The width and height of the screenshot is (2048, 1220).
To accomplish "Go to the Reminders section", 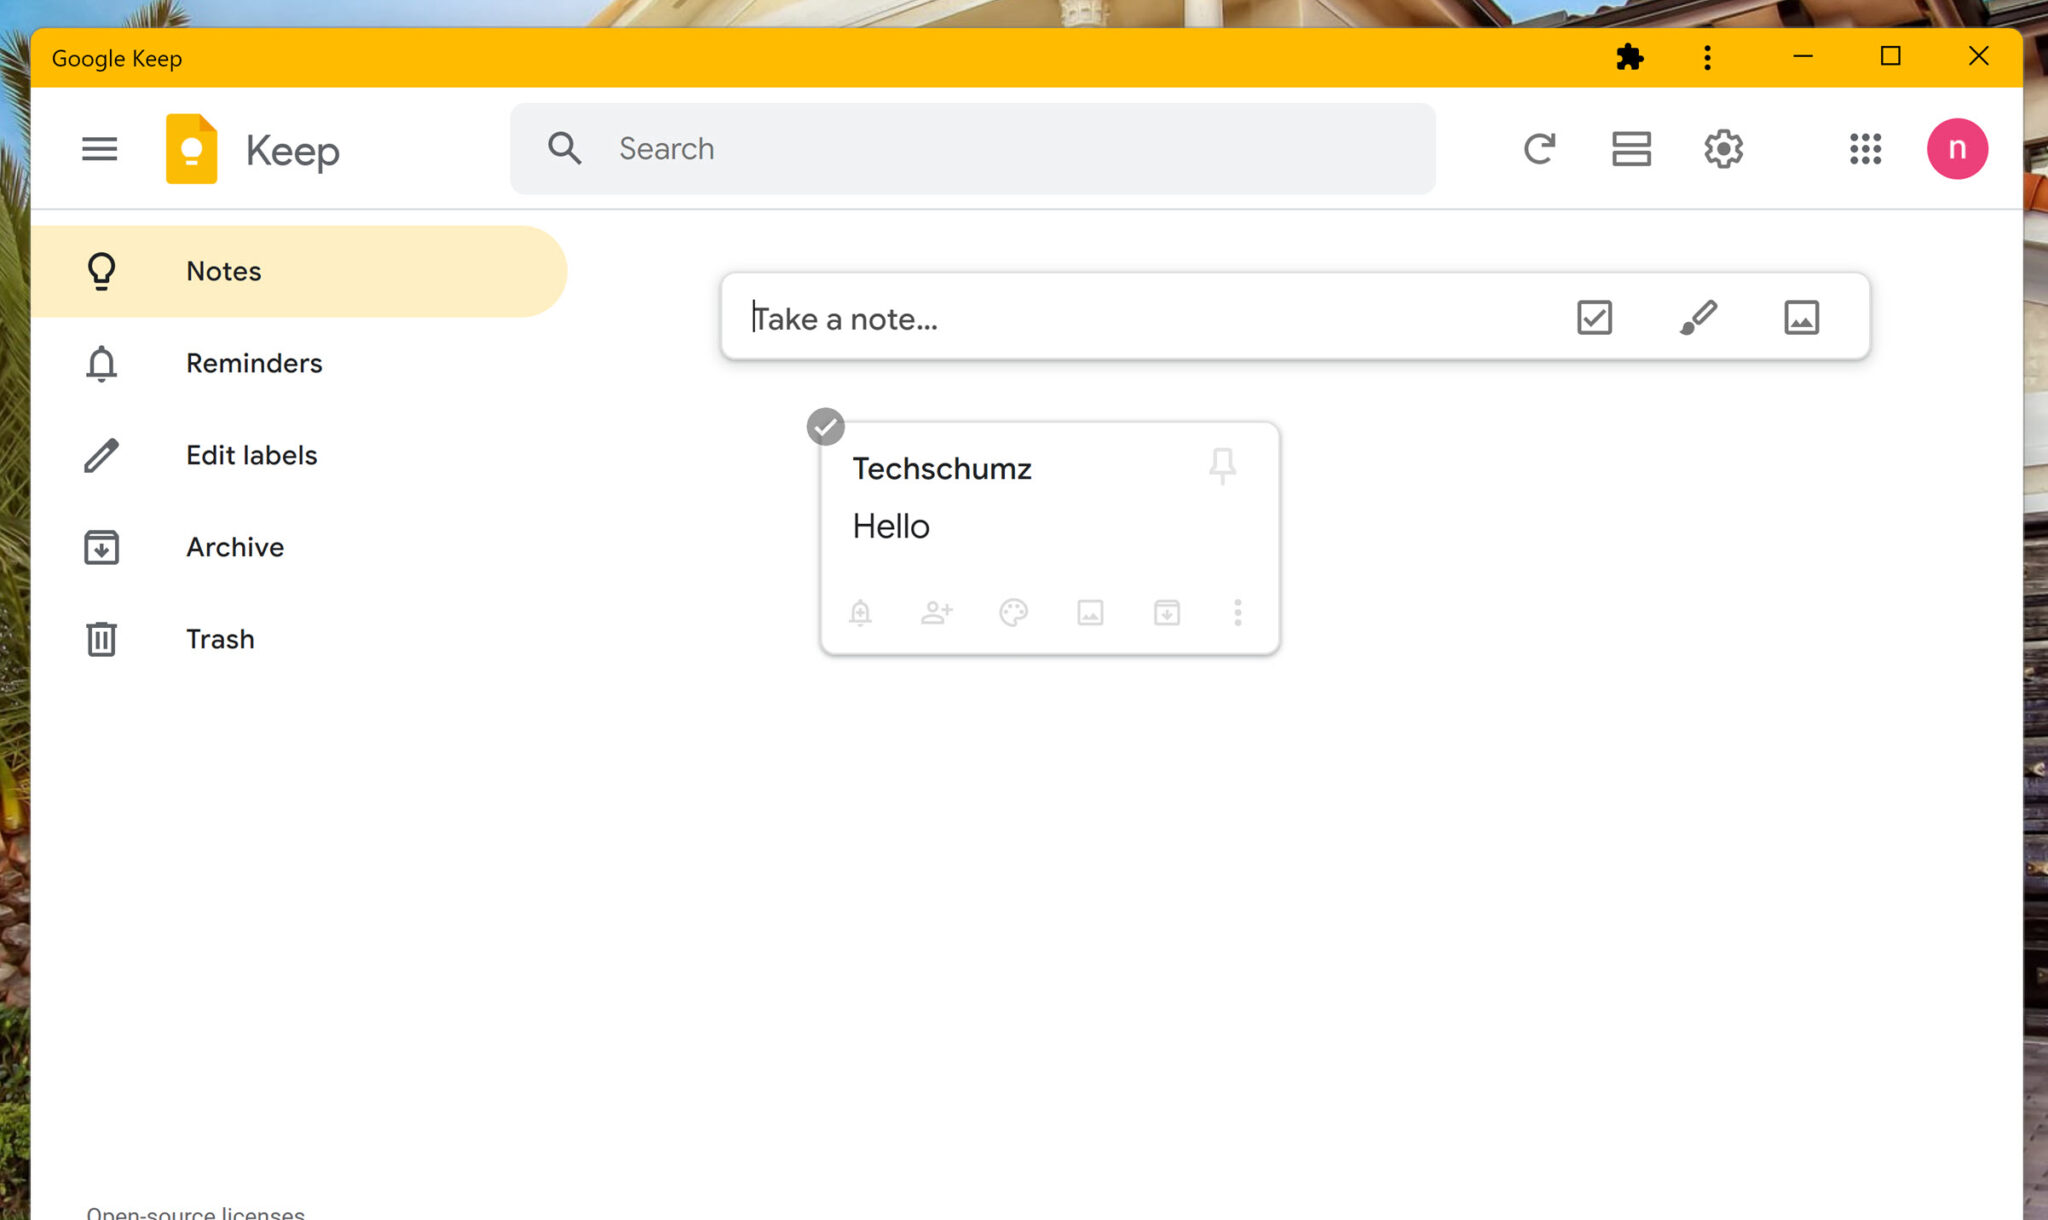I will (253, 363).
